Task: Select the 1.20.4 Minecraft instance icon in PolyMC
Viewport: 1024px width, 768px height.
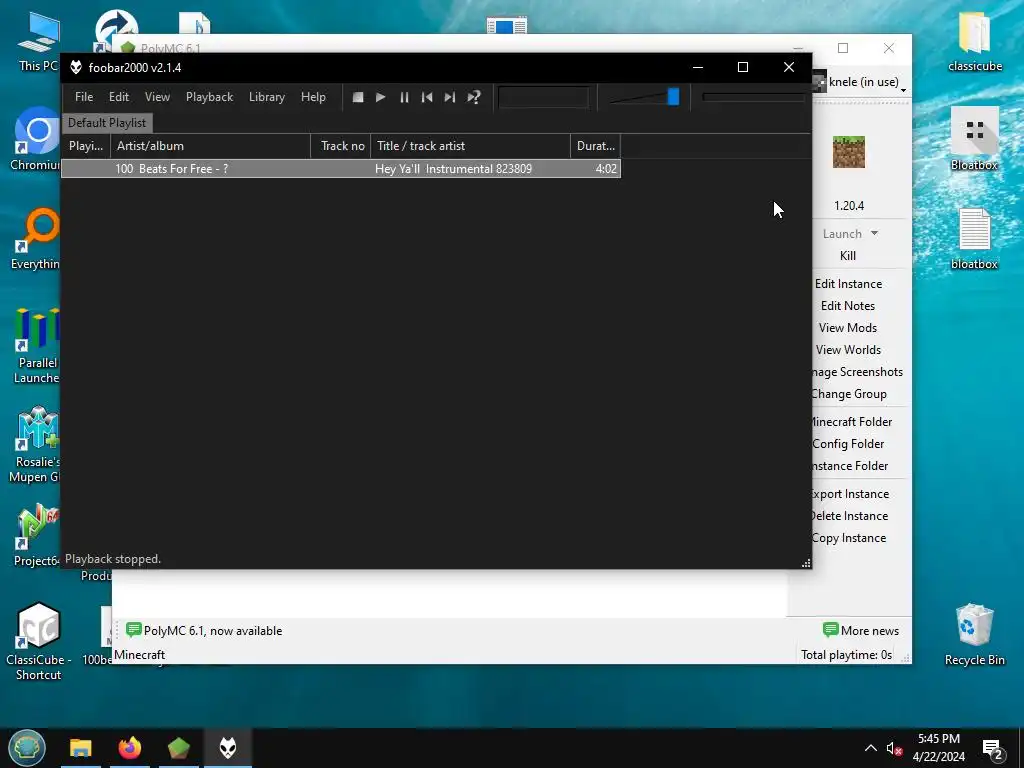Action: coord(849,152)
